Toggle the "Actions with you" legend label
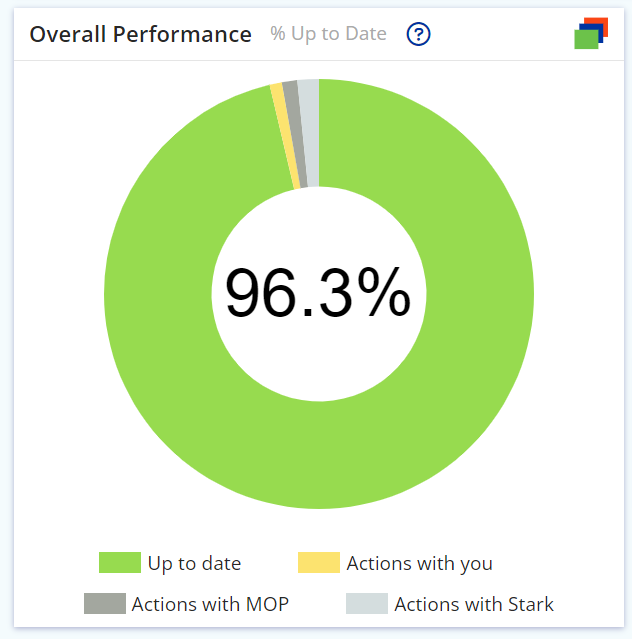 point(419,564)
